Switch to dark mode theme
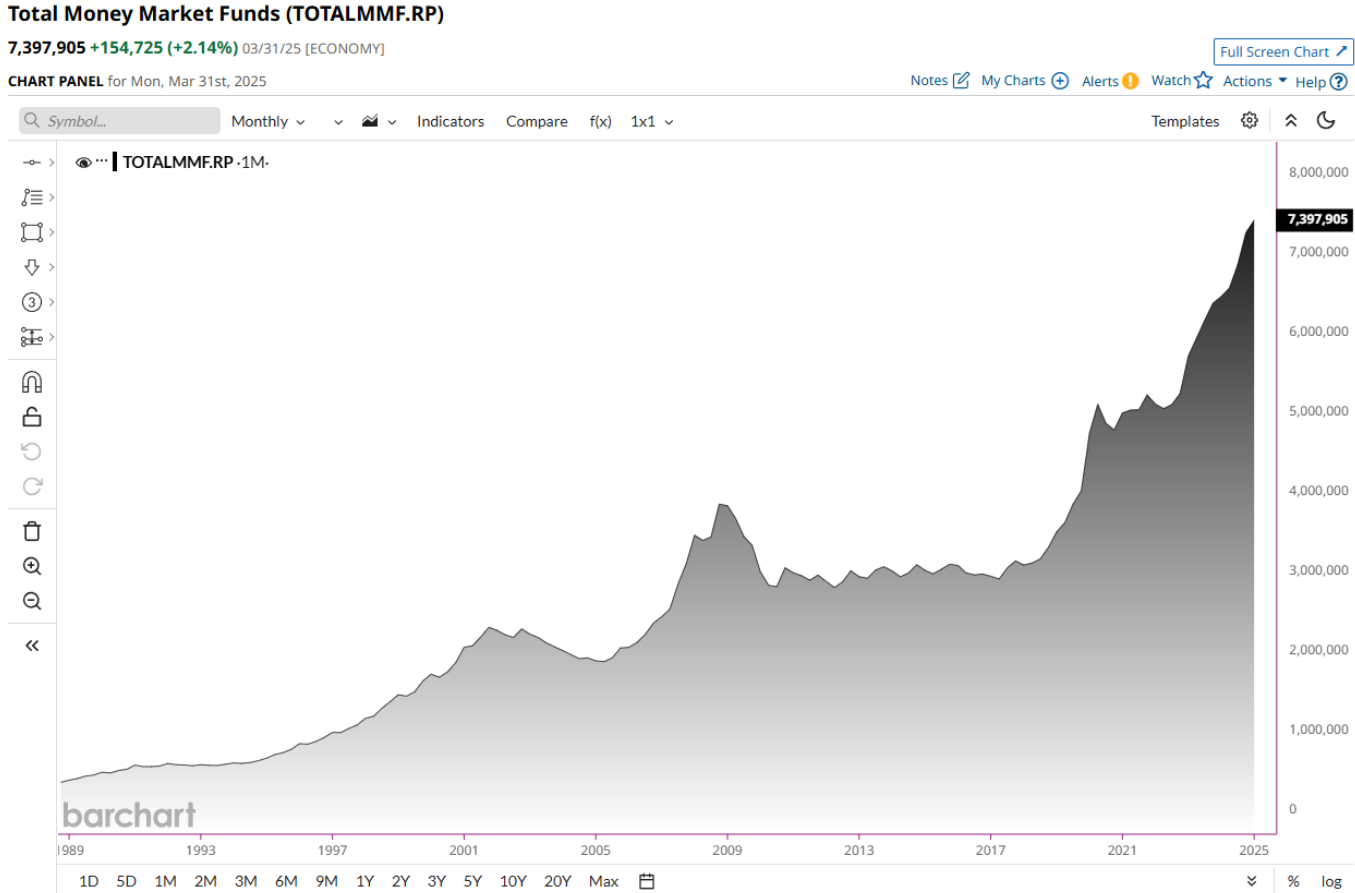The image size is (1355, 893). coord(1326,121)
